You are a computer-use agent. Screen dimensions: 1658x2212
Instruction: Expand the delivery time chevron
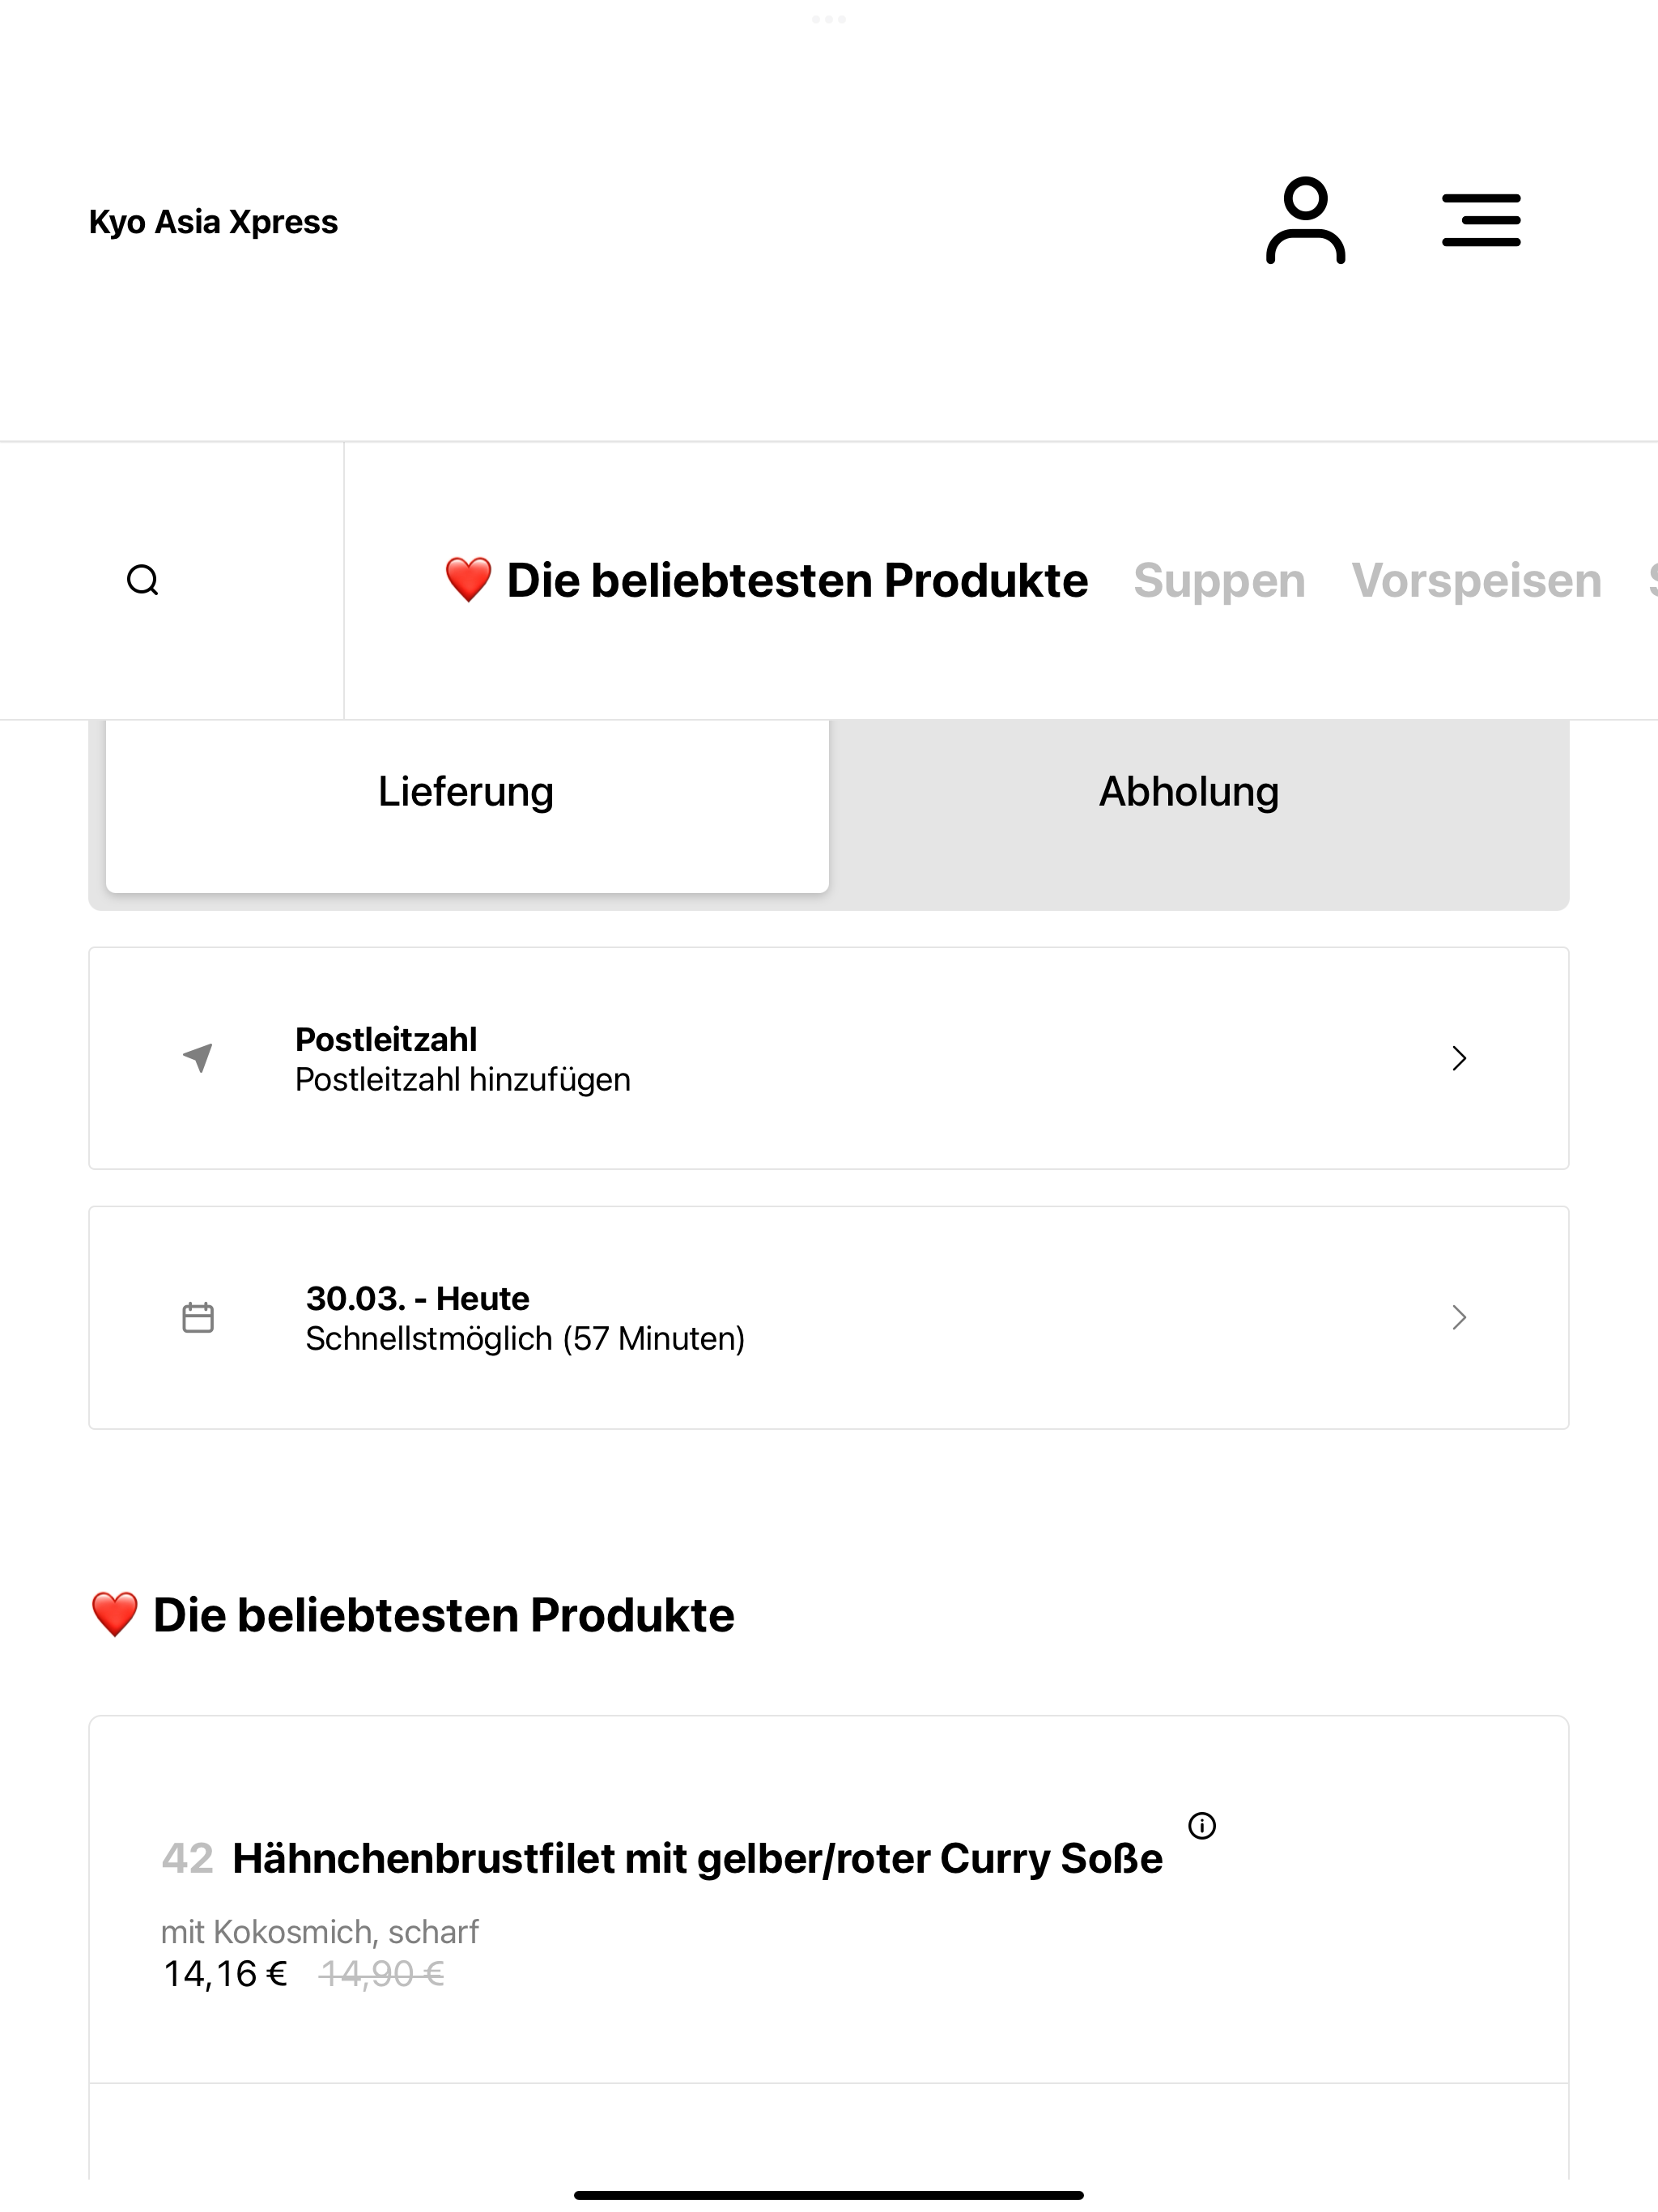(x=1459, y=1317)
